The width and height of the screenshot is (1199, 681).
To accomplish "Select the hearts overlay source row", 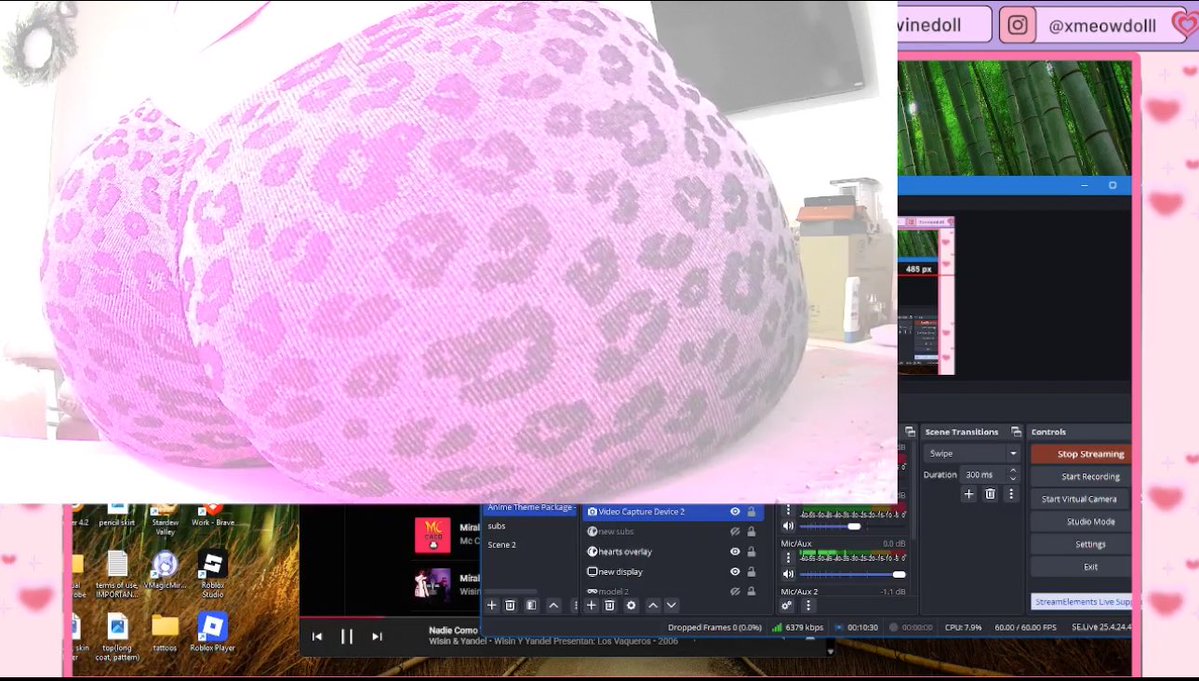I will 673,551.
